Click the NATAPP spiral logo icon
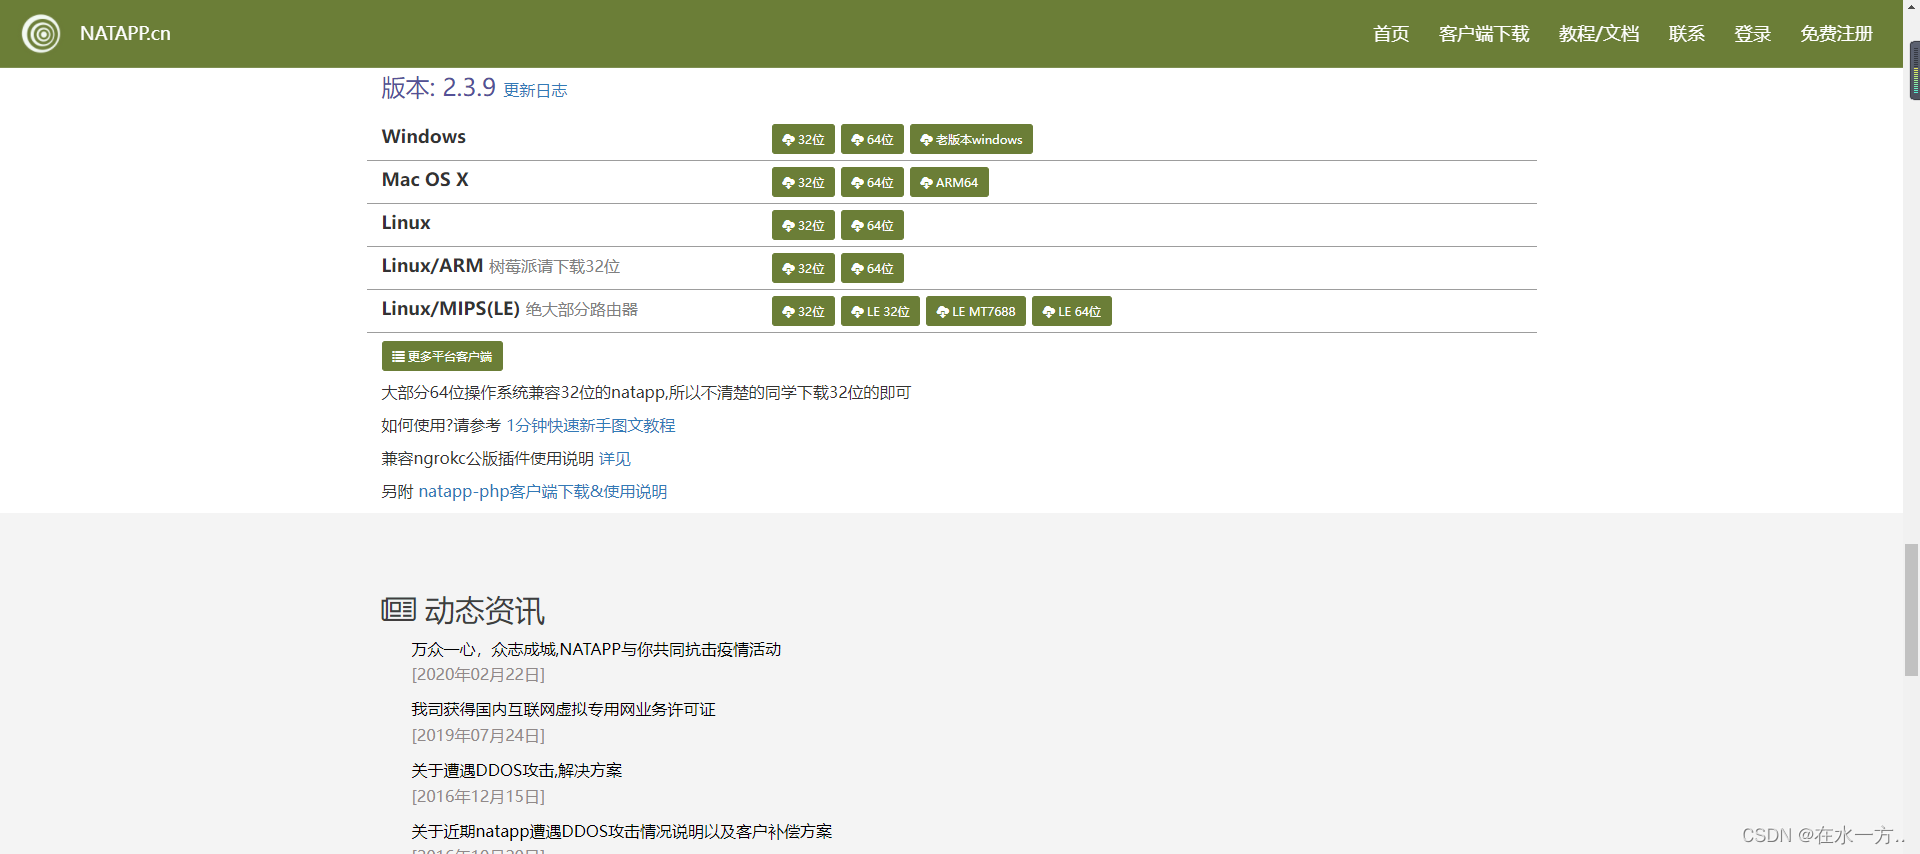The width and height of the screenshot is (1920, 854). 41,34
